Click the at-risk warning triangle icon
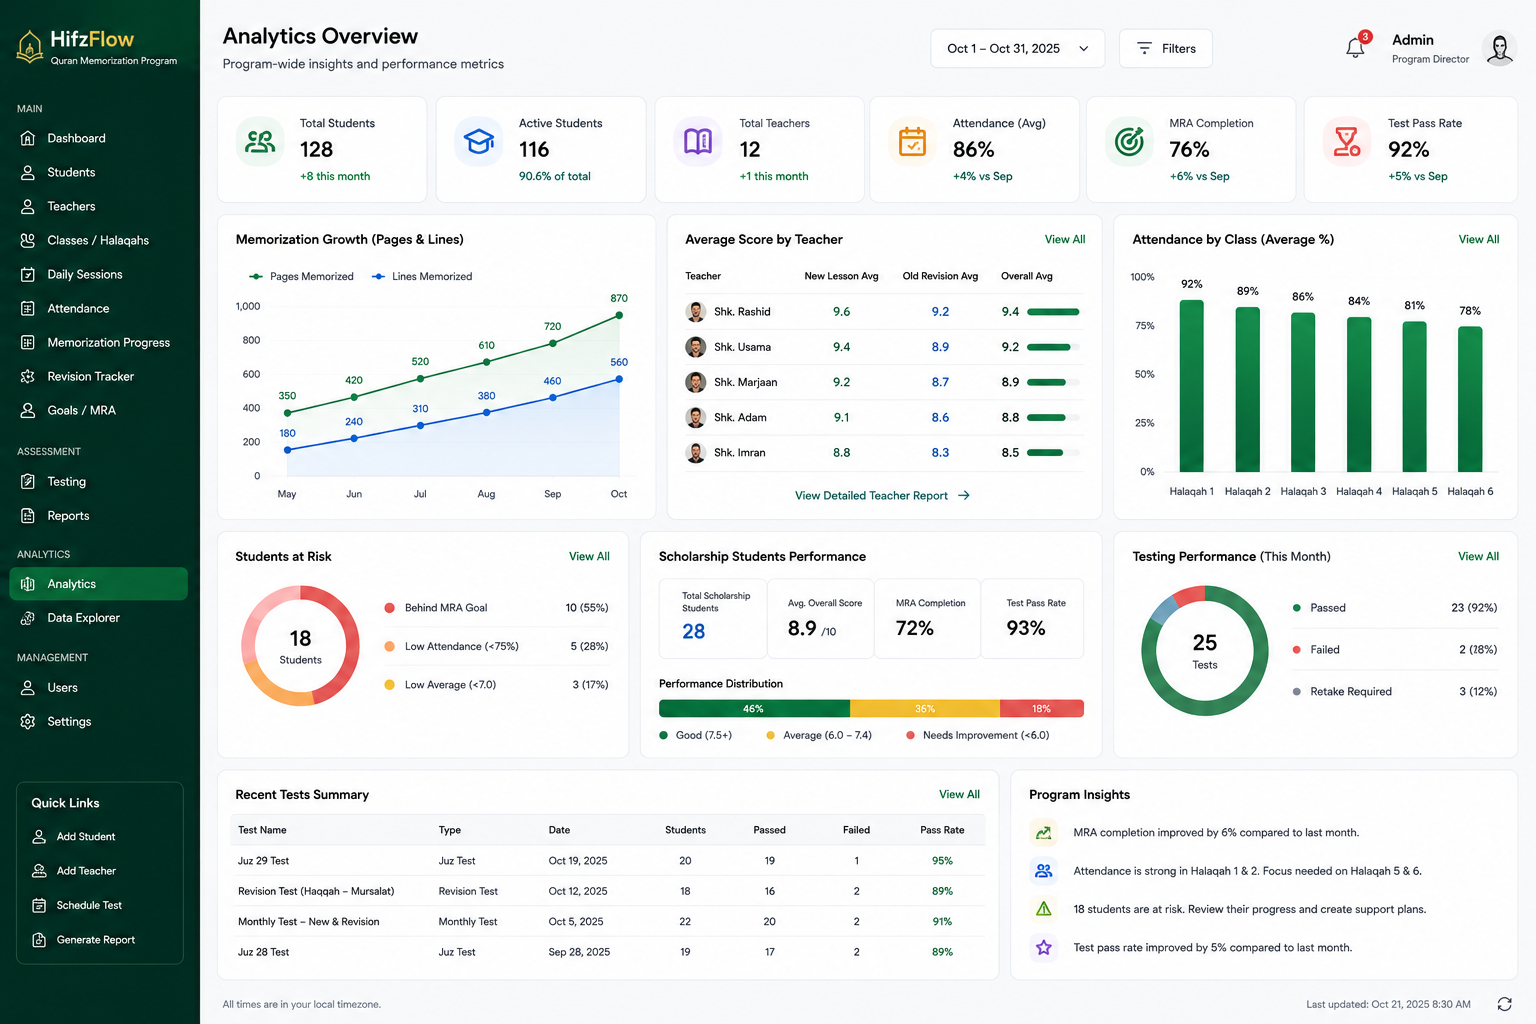 point(1044,909)
